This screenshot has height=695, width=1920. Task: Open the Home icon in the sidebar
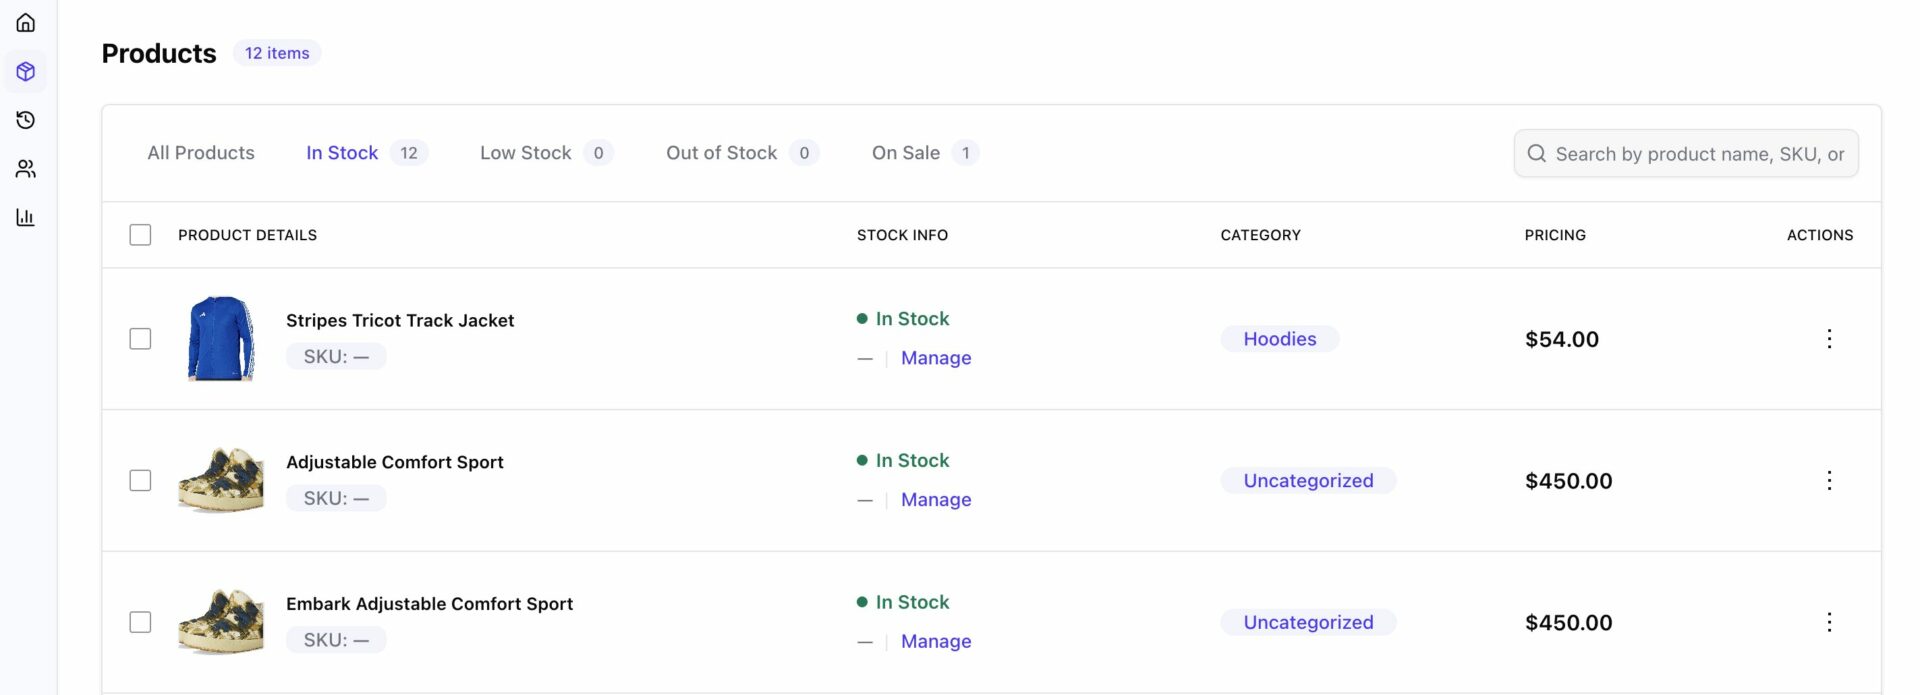(26, 22)
